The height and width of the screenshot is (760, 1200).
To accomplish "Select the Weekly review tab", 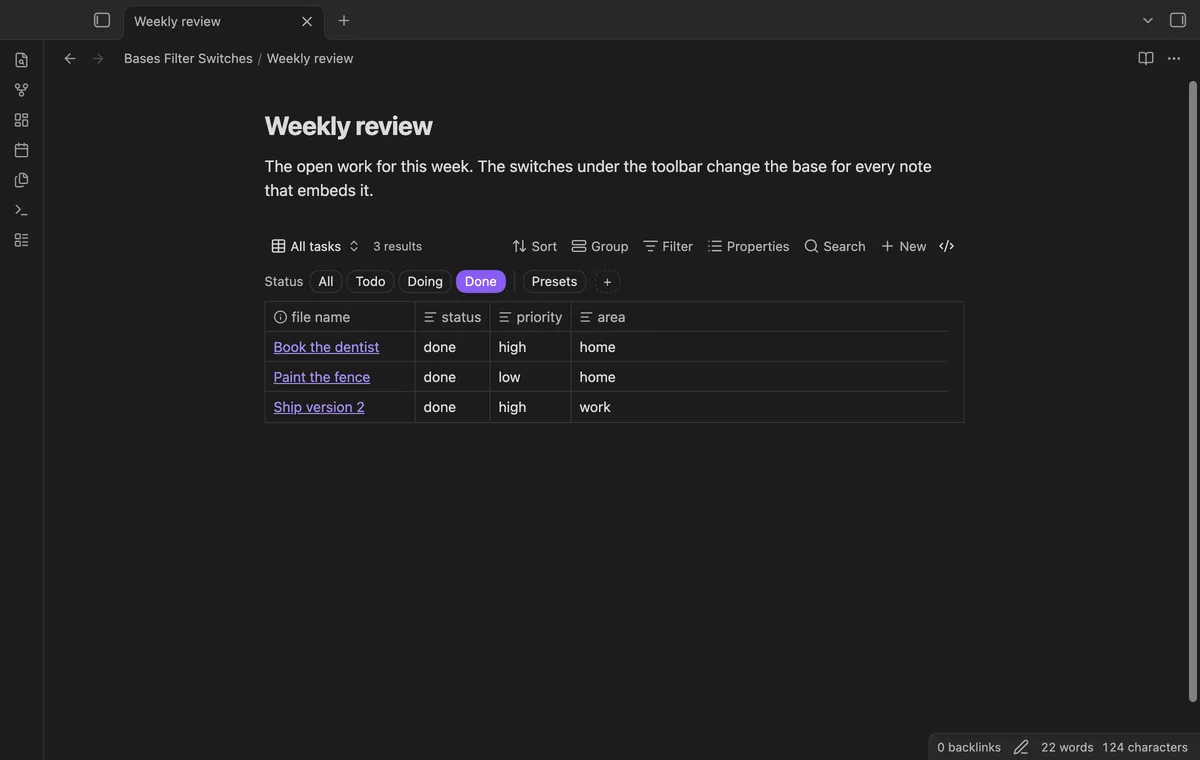I will [x=223, y=21].
